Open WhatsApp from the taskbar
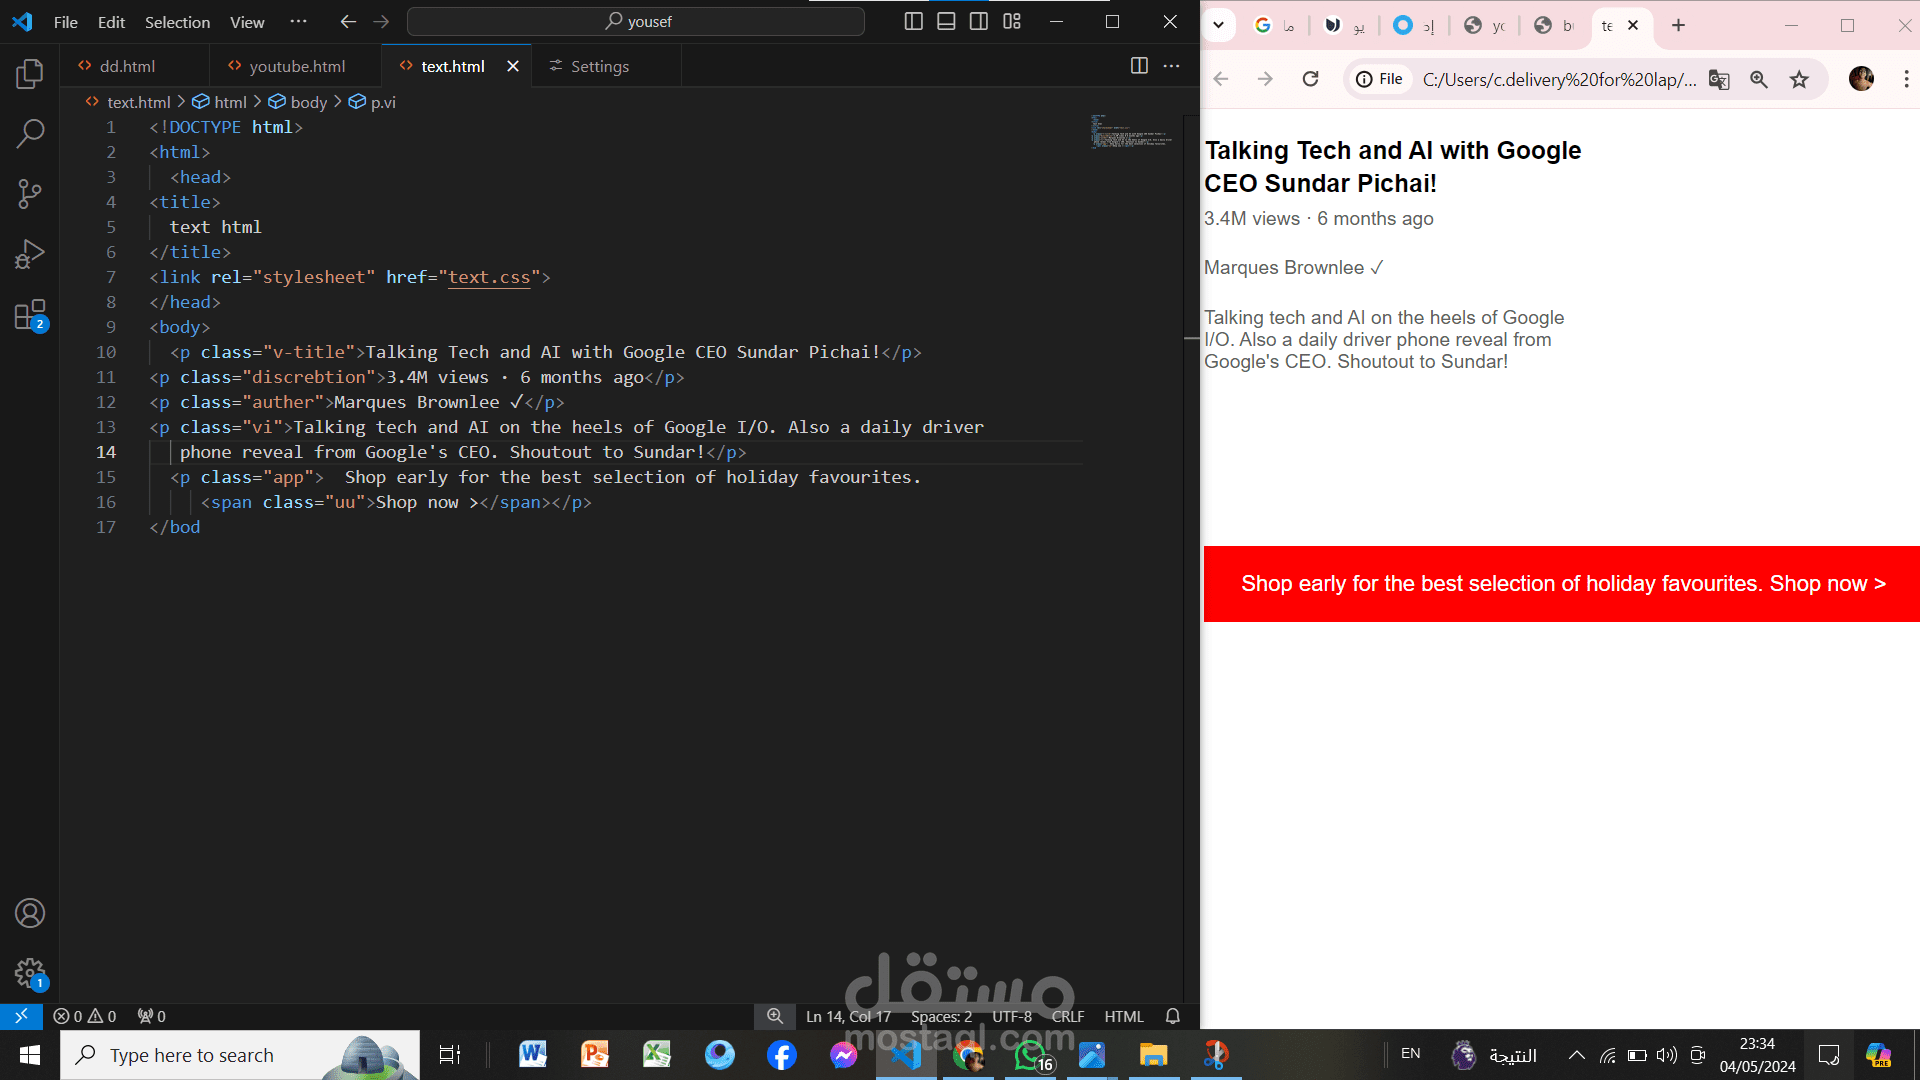 [x=1031, y=1055]
